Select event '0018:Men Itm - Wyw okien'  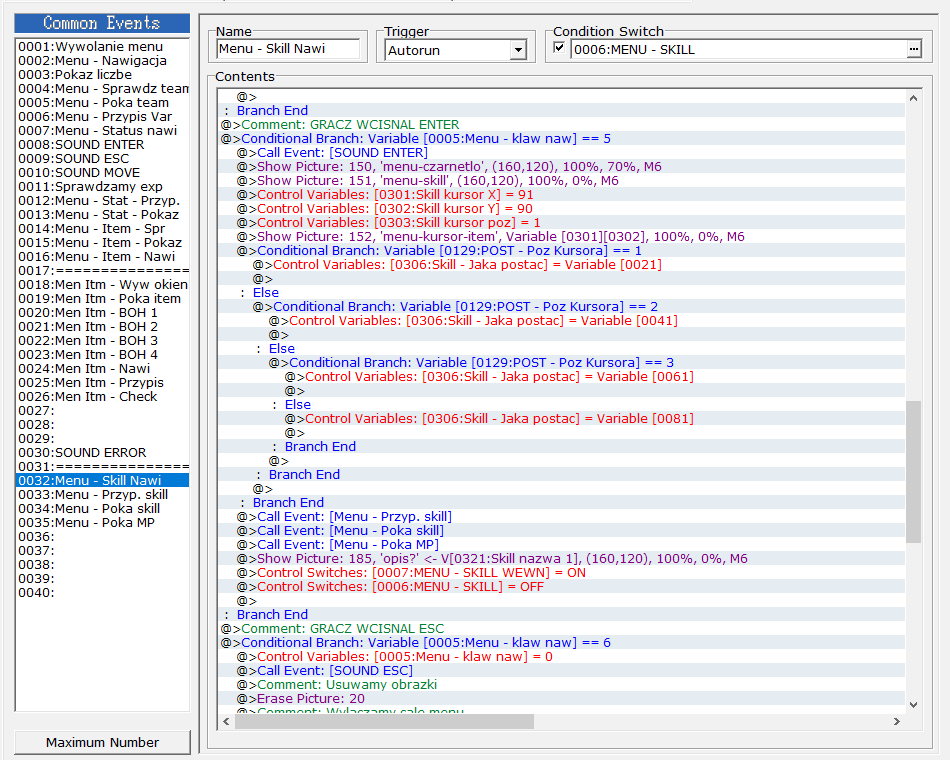103,284
